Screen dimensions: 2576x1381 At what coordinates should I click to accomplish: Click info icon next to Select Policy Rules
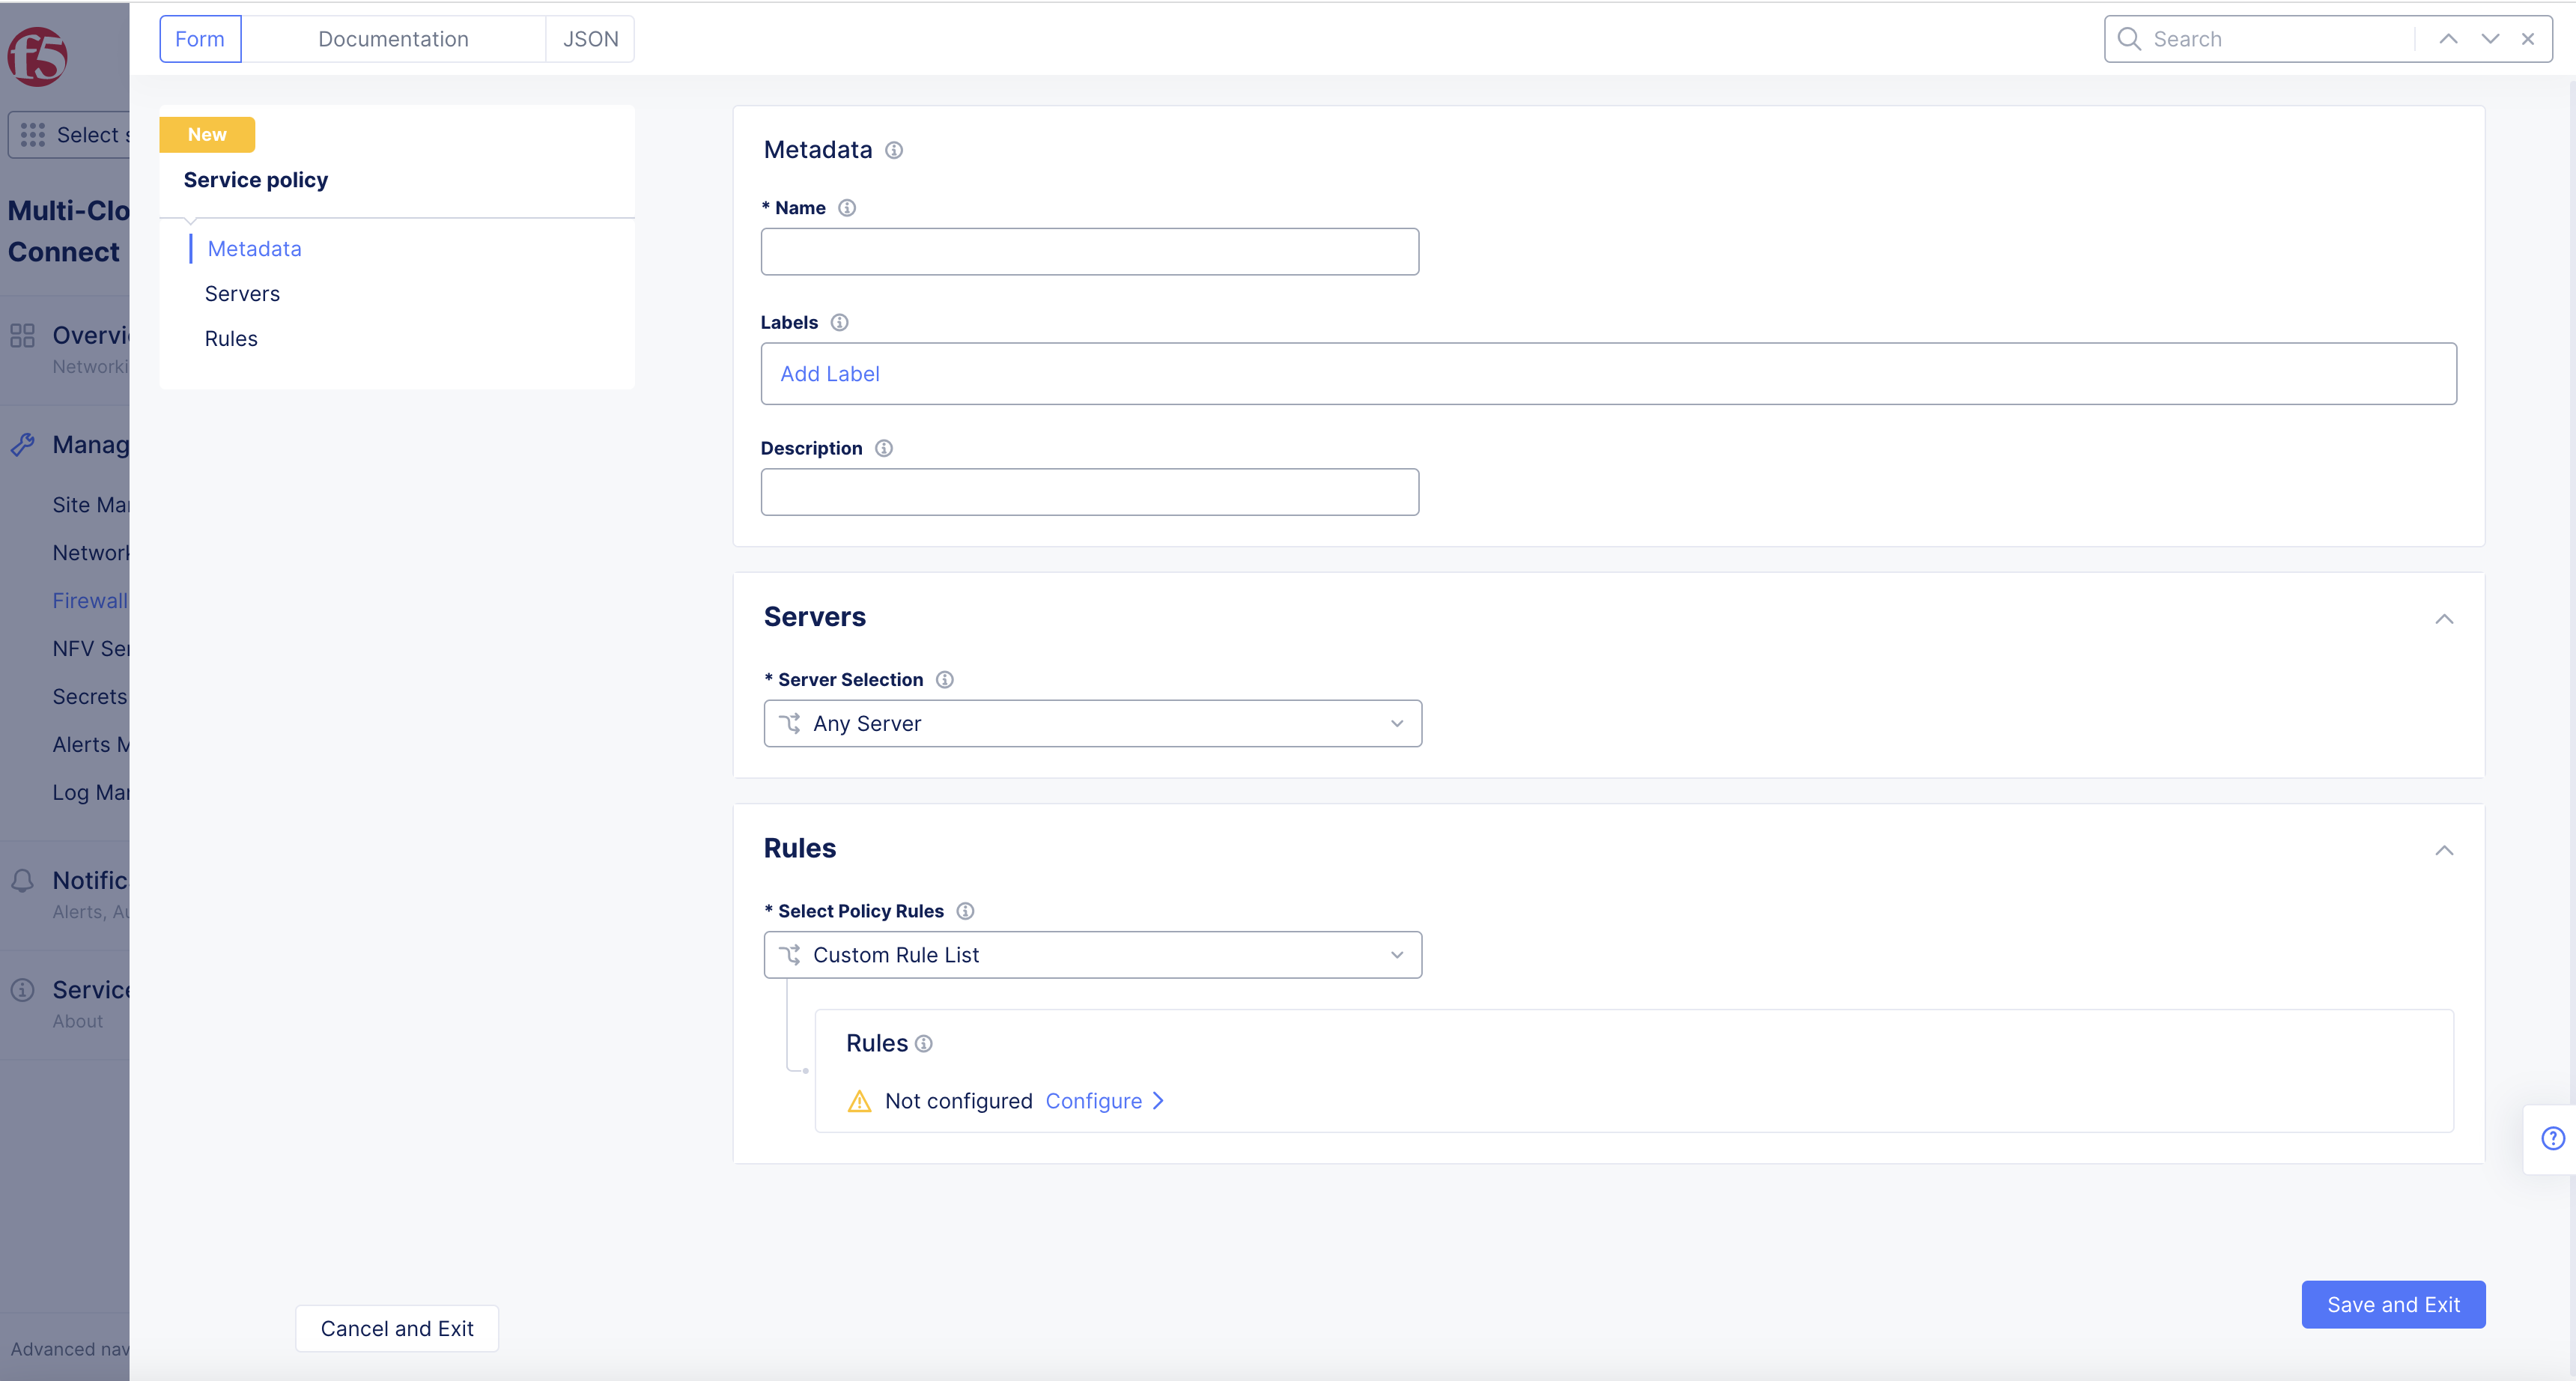[x=965, y=911]
